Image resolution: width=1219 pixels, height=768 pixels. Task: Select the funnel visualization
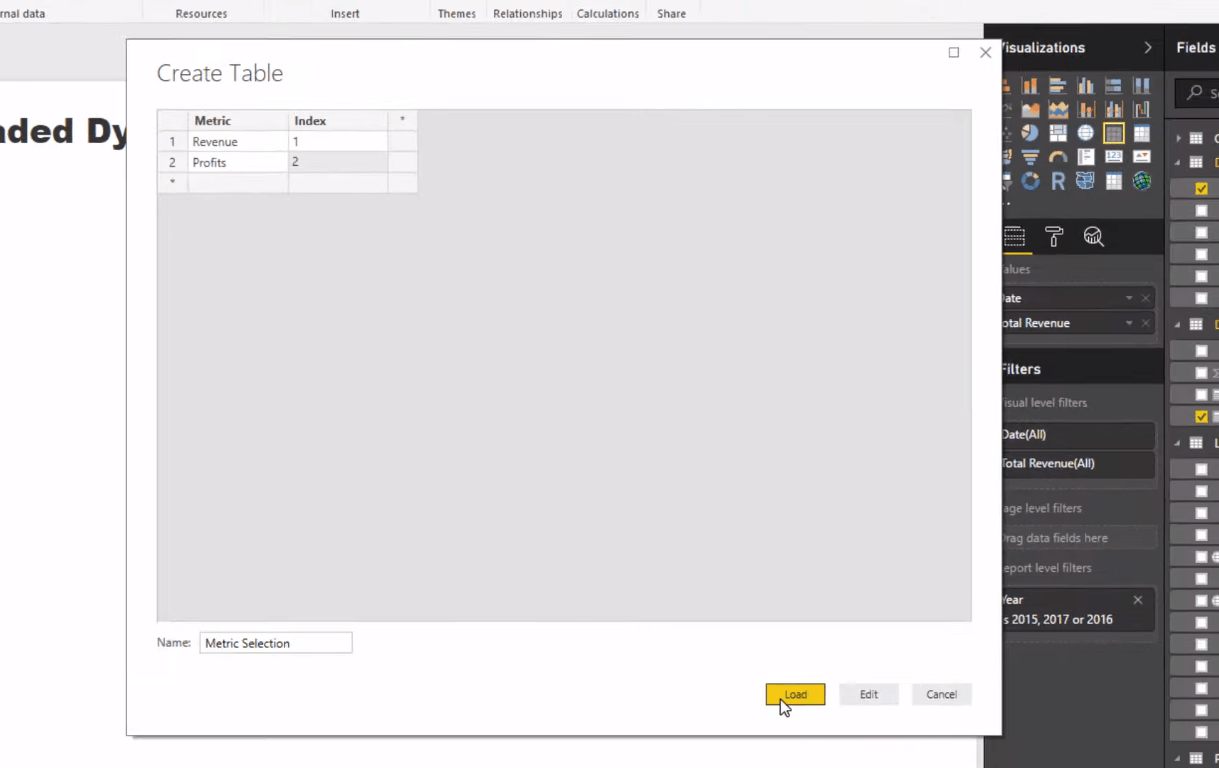click(1030, 156)
